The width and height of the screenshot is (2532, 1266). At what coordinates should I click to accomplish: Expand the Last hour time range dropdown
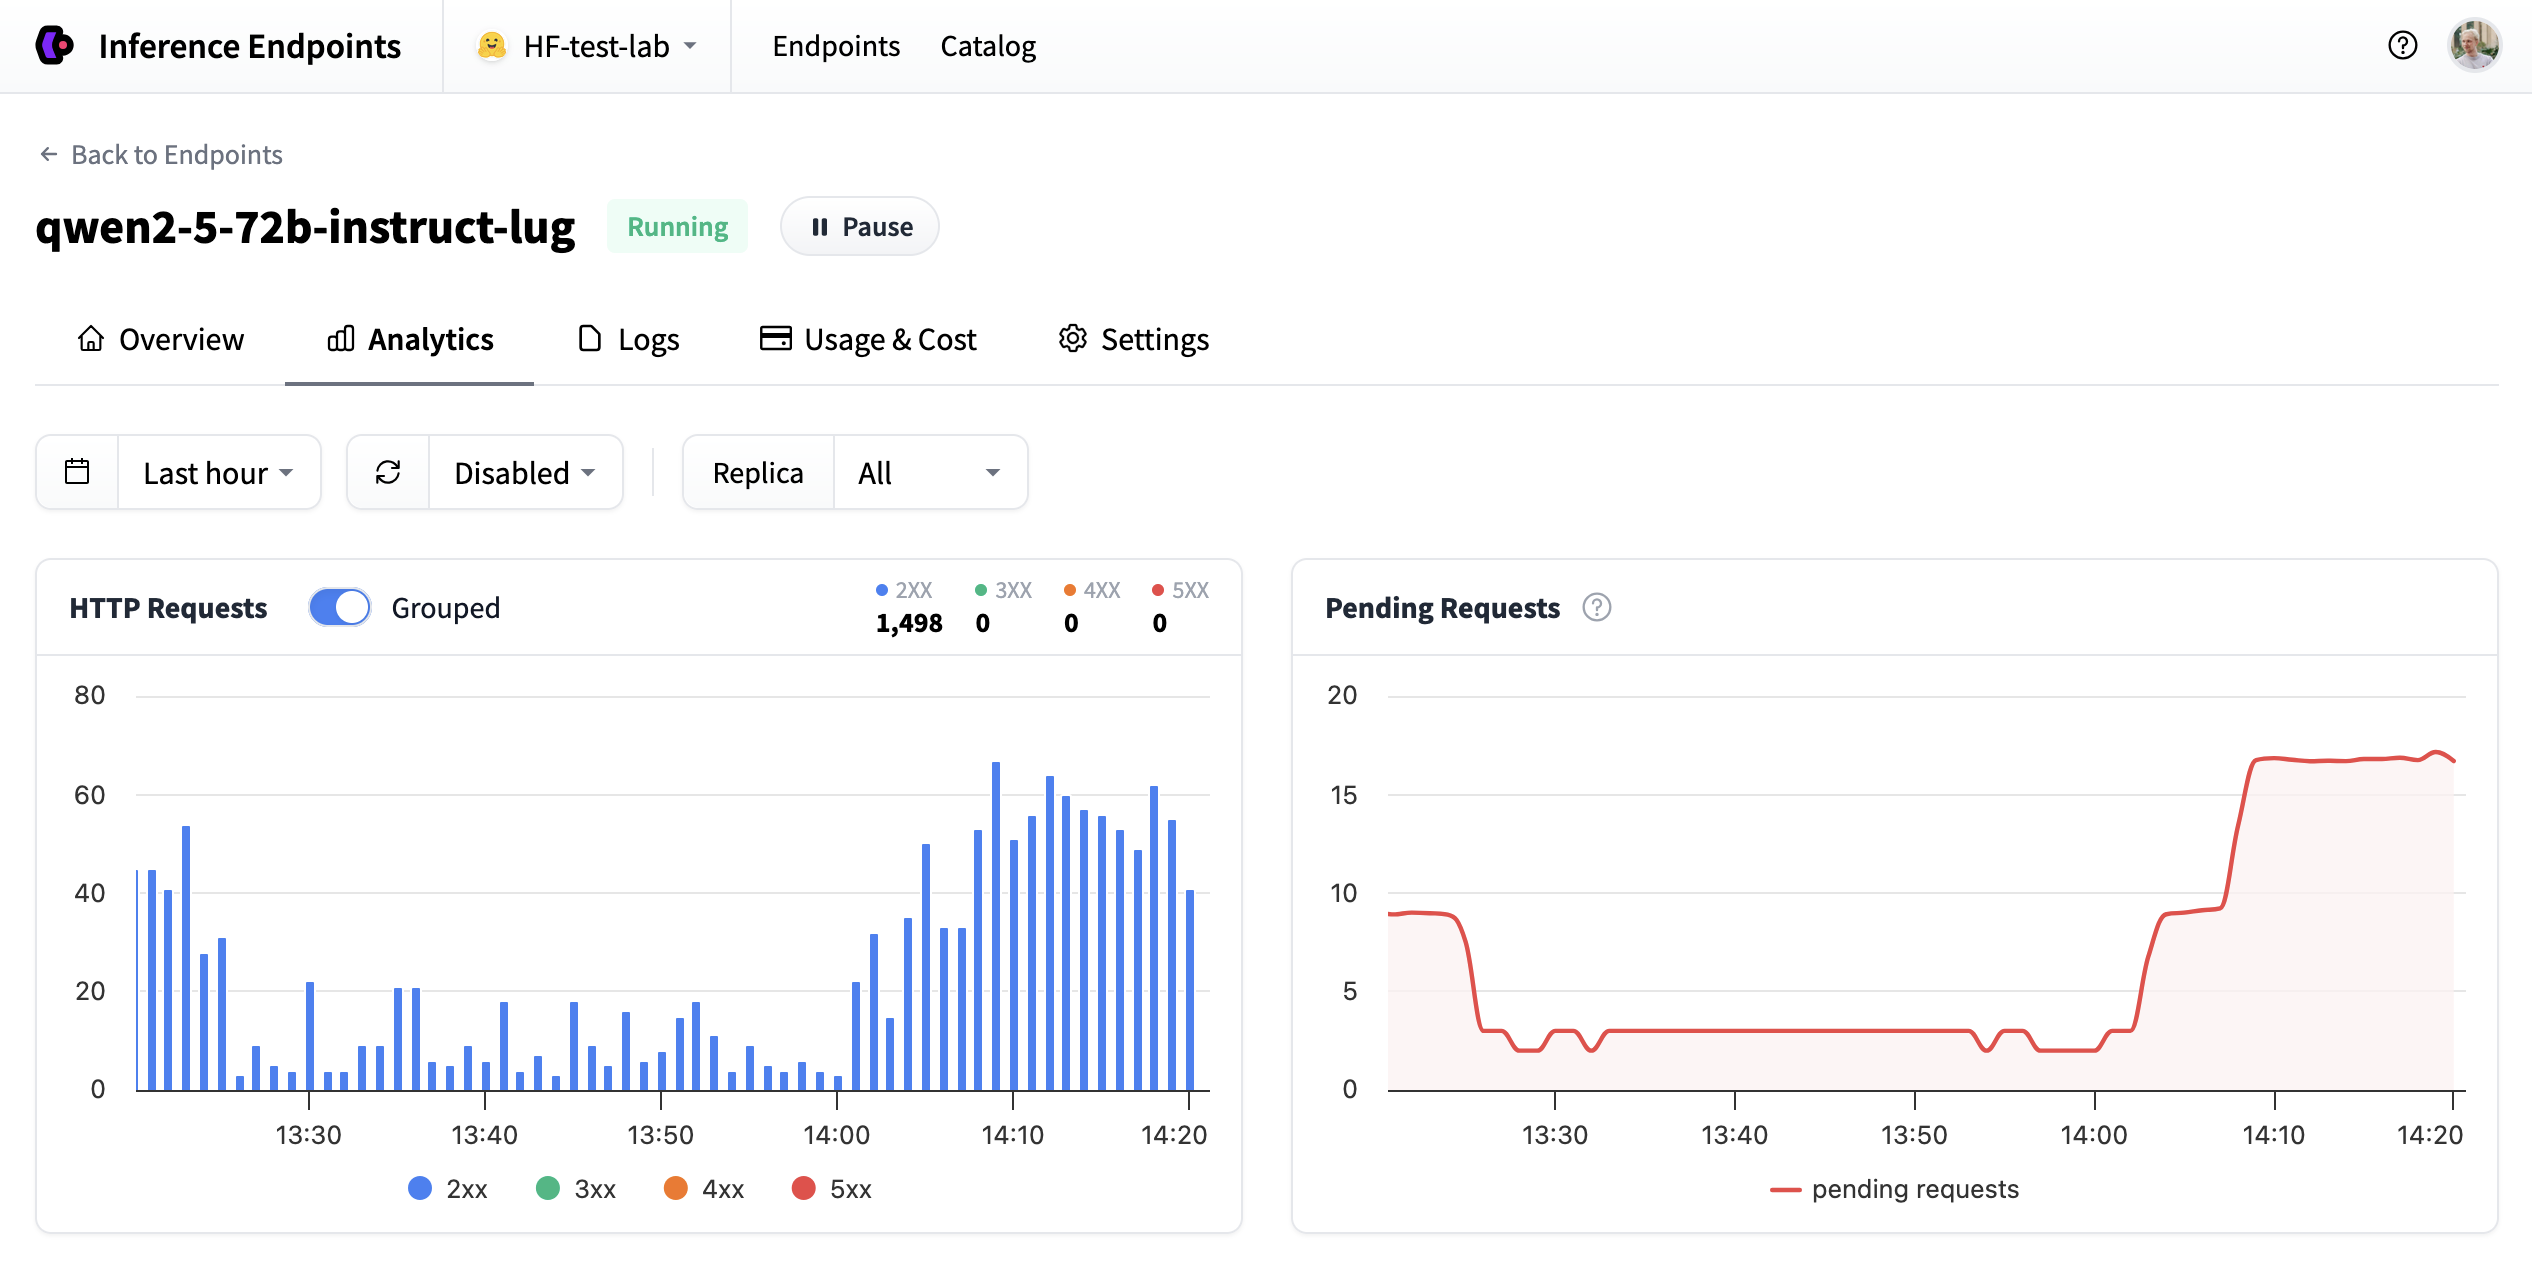coord(218,472)
